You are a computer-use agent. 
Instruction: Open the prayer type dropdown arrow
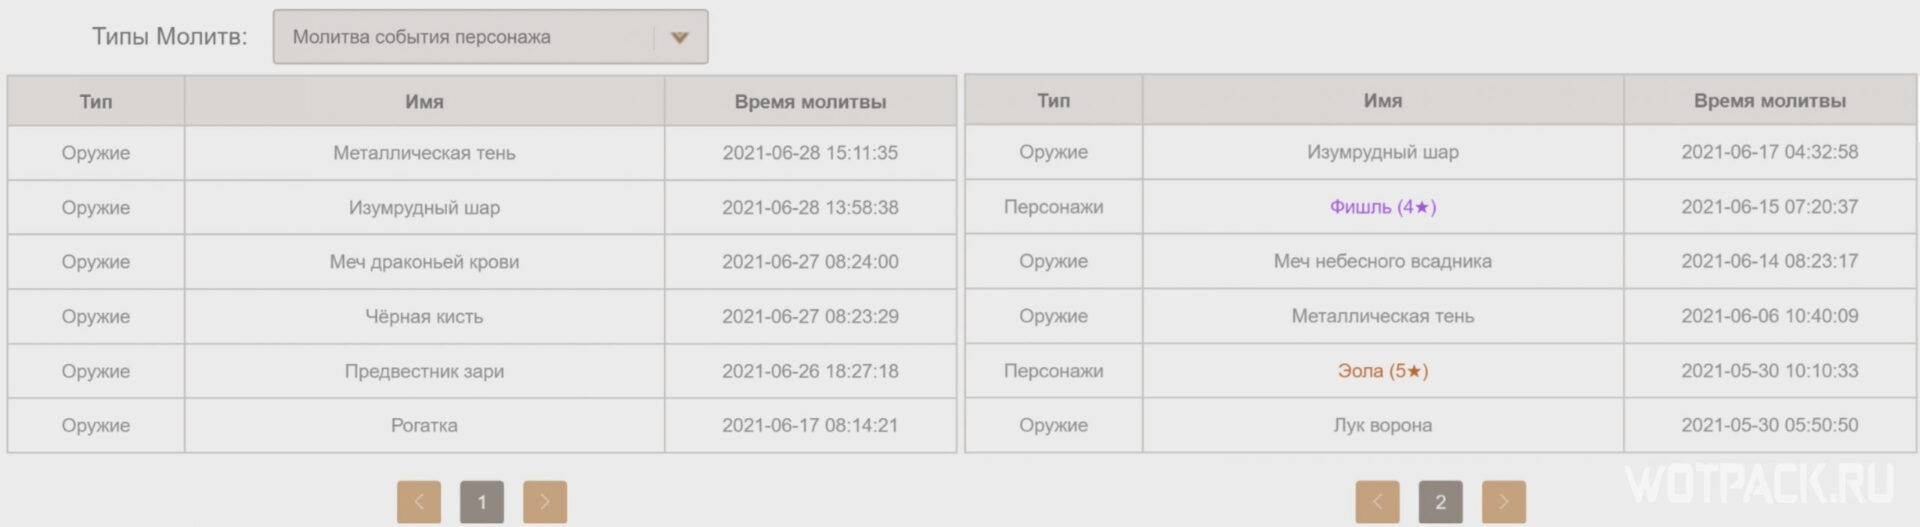point(680,38)
